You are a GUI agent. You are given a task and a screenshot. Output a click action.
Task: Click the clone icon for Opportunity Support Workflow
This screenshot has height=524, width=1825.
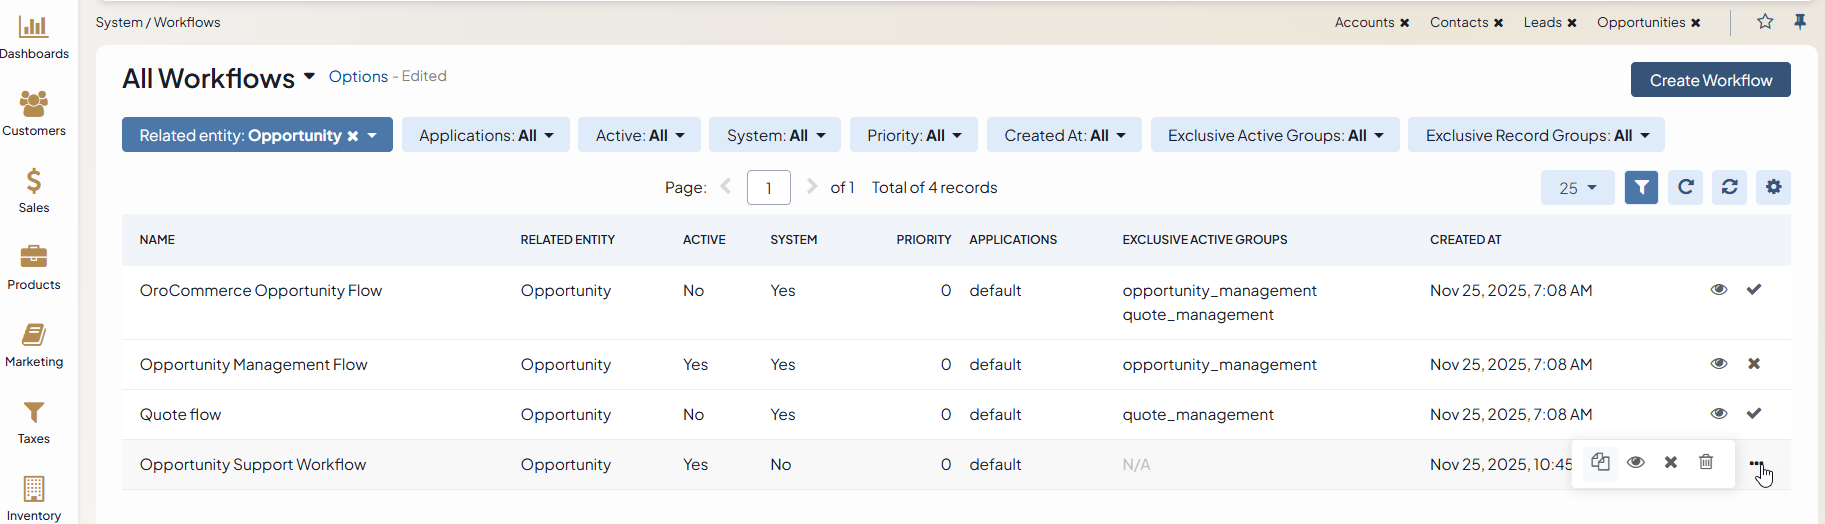tap(1600, 462)
